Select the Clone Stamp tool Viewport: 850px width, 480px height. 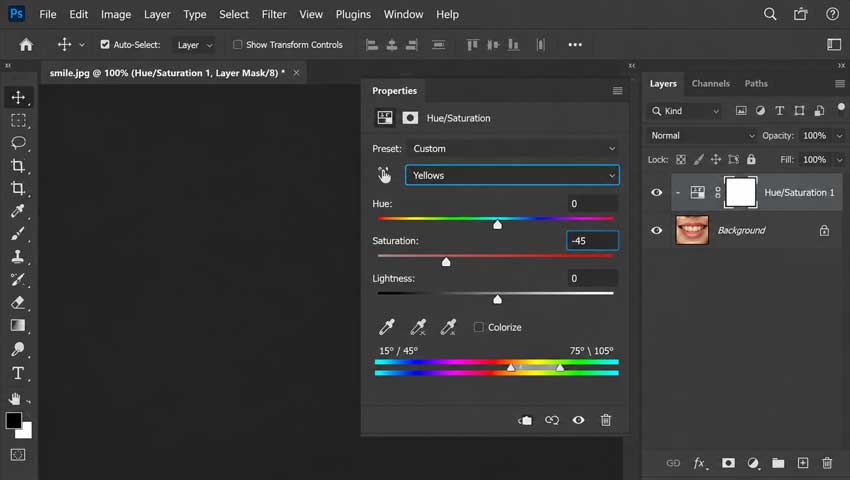[x=18, y=257]
